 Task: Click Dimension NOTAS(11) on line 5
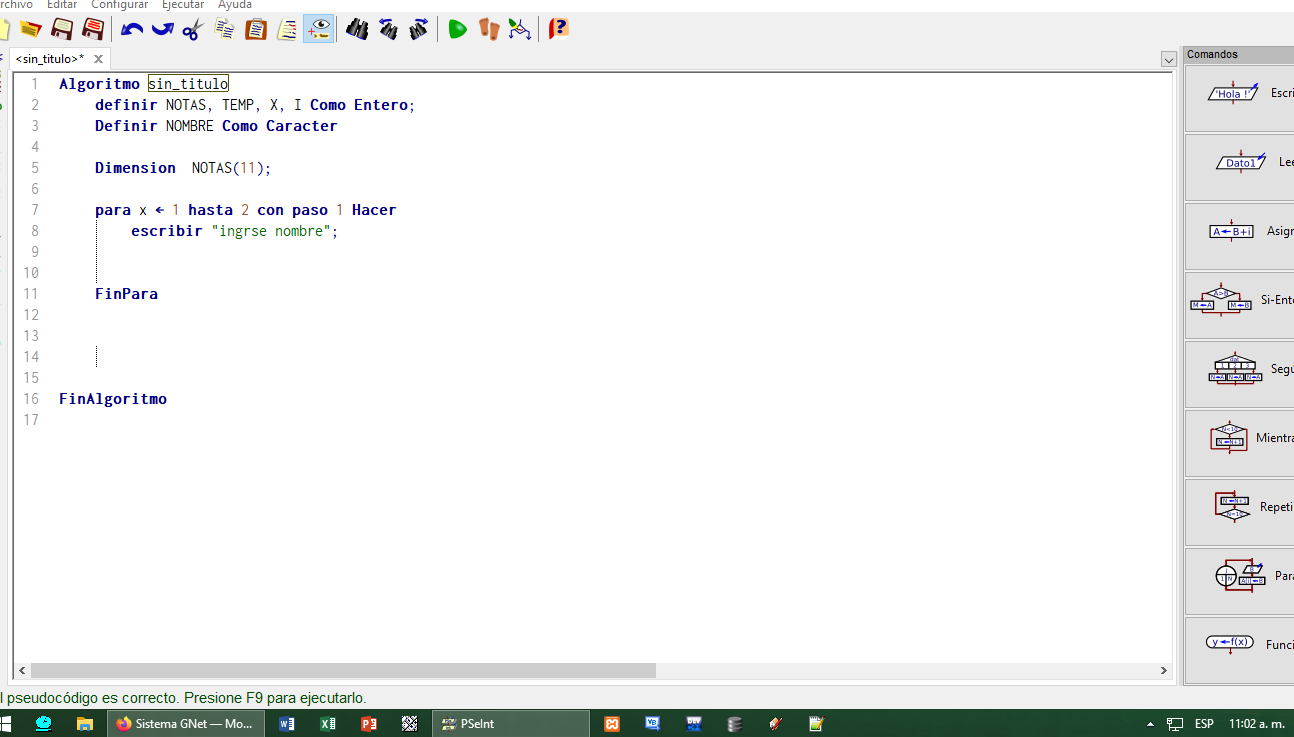click(x=183, y=168)
